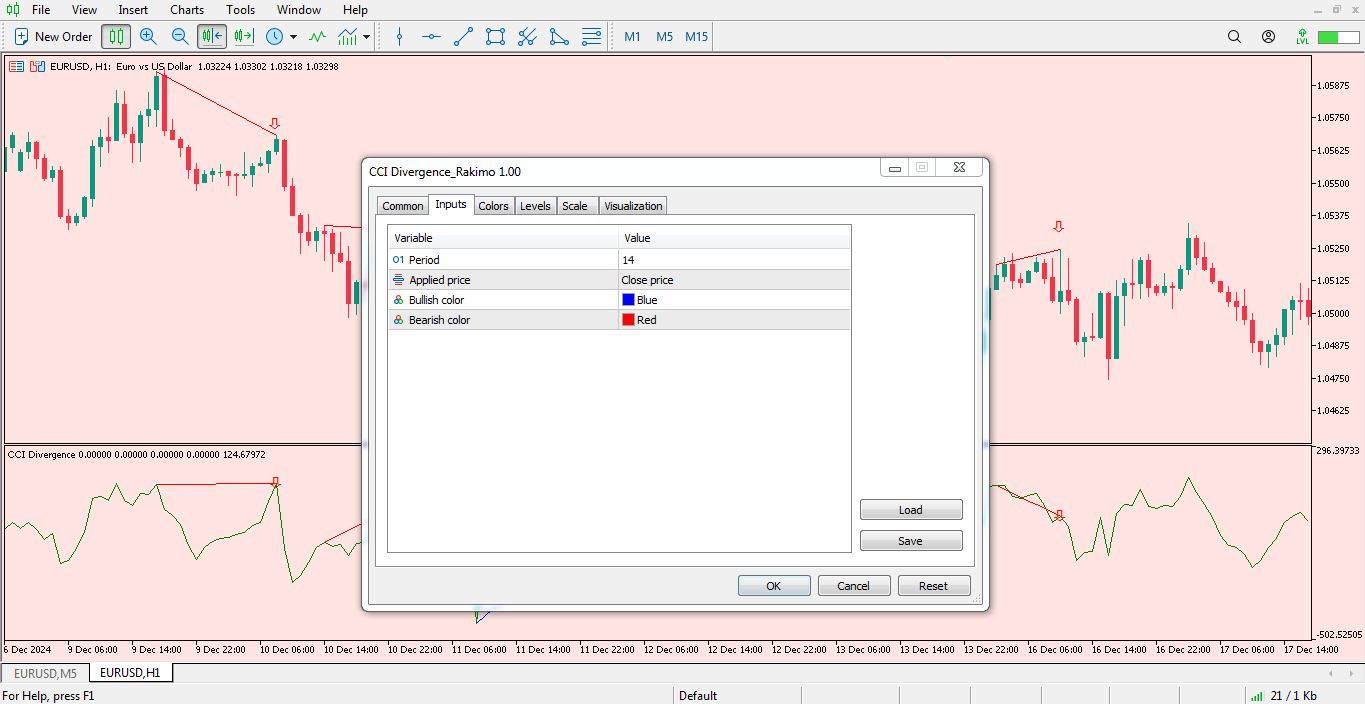Select the horizontal line tool

[431, 37]
